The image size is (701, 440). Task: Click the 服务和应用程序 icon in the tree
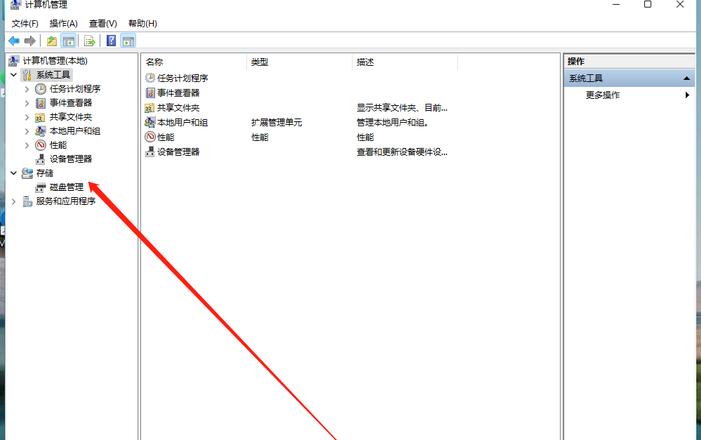[27, 201]
